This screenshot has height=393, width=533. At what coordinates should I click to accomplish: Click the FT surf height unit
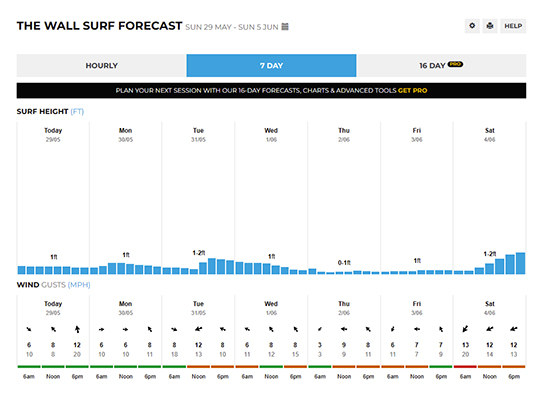point(77,112)
